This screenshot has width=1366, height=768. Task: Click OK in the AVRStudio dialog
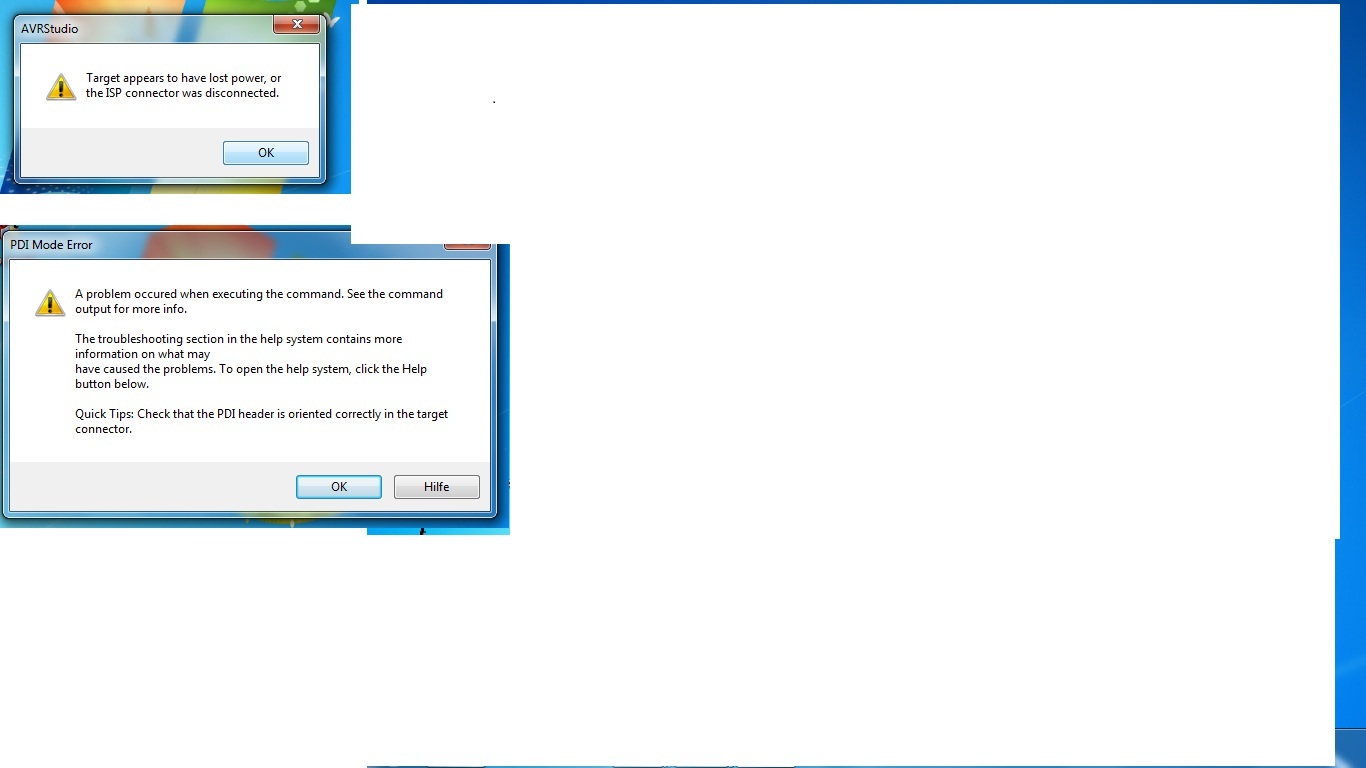[266, 153]
